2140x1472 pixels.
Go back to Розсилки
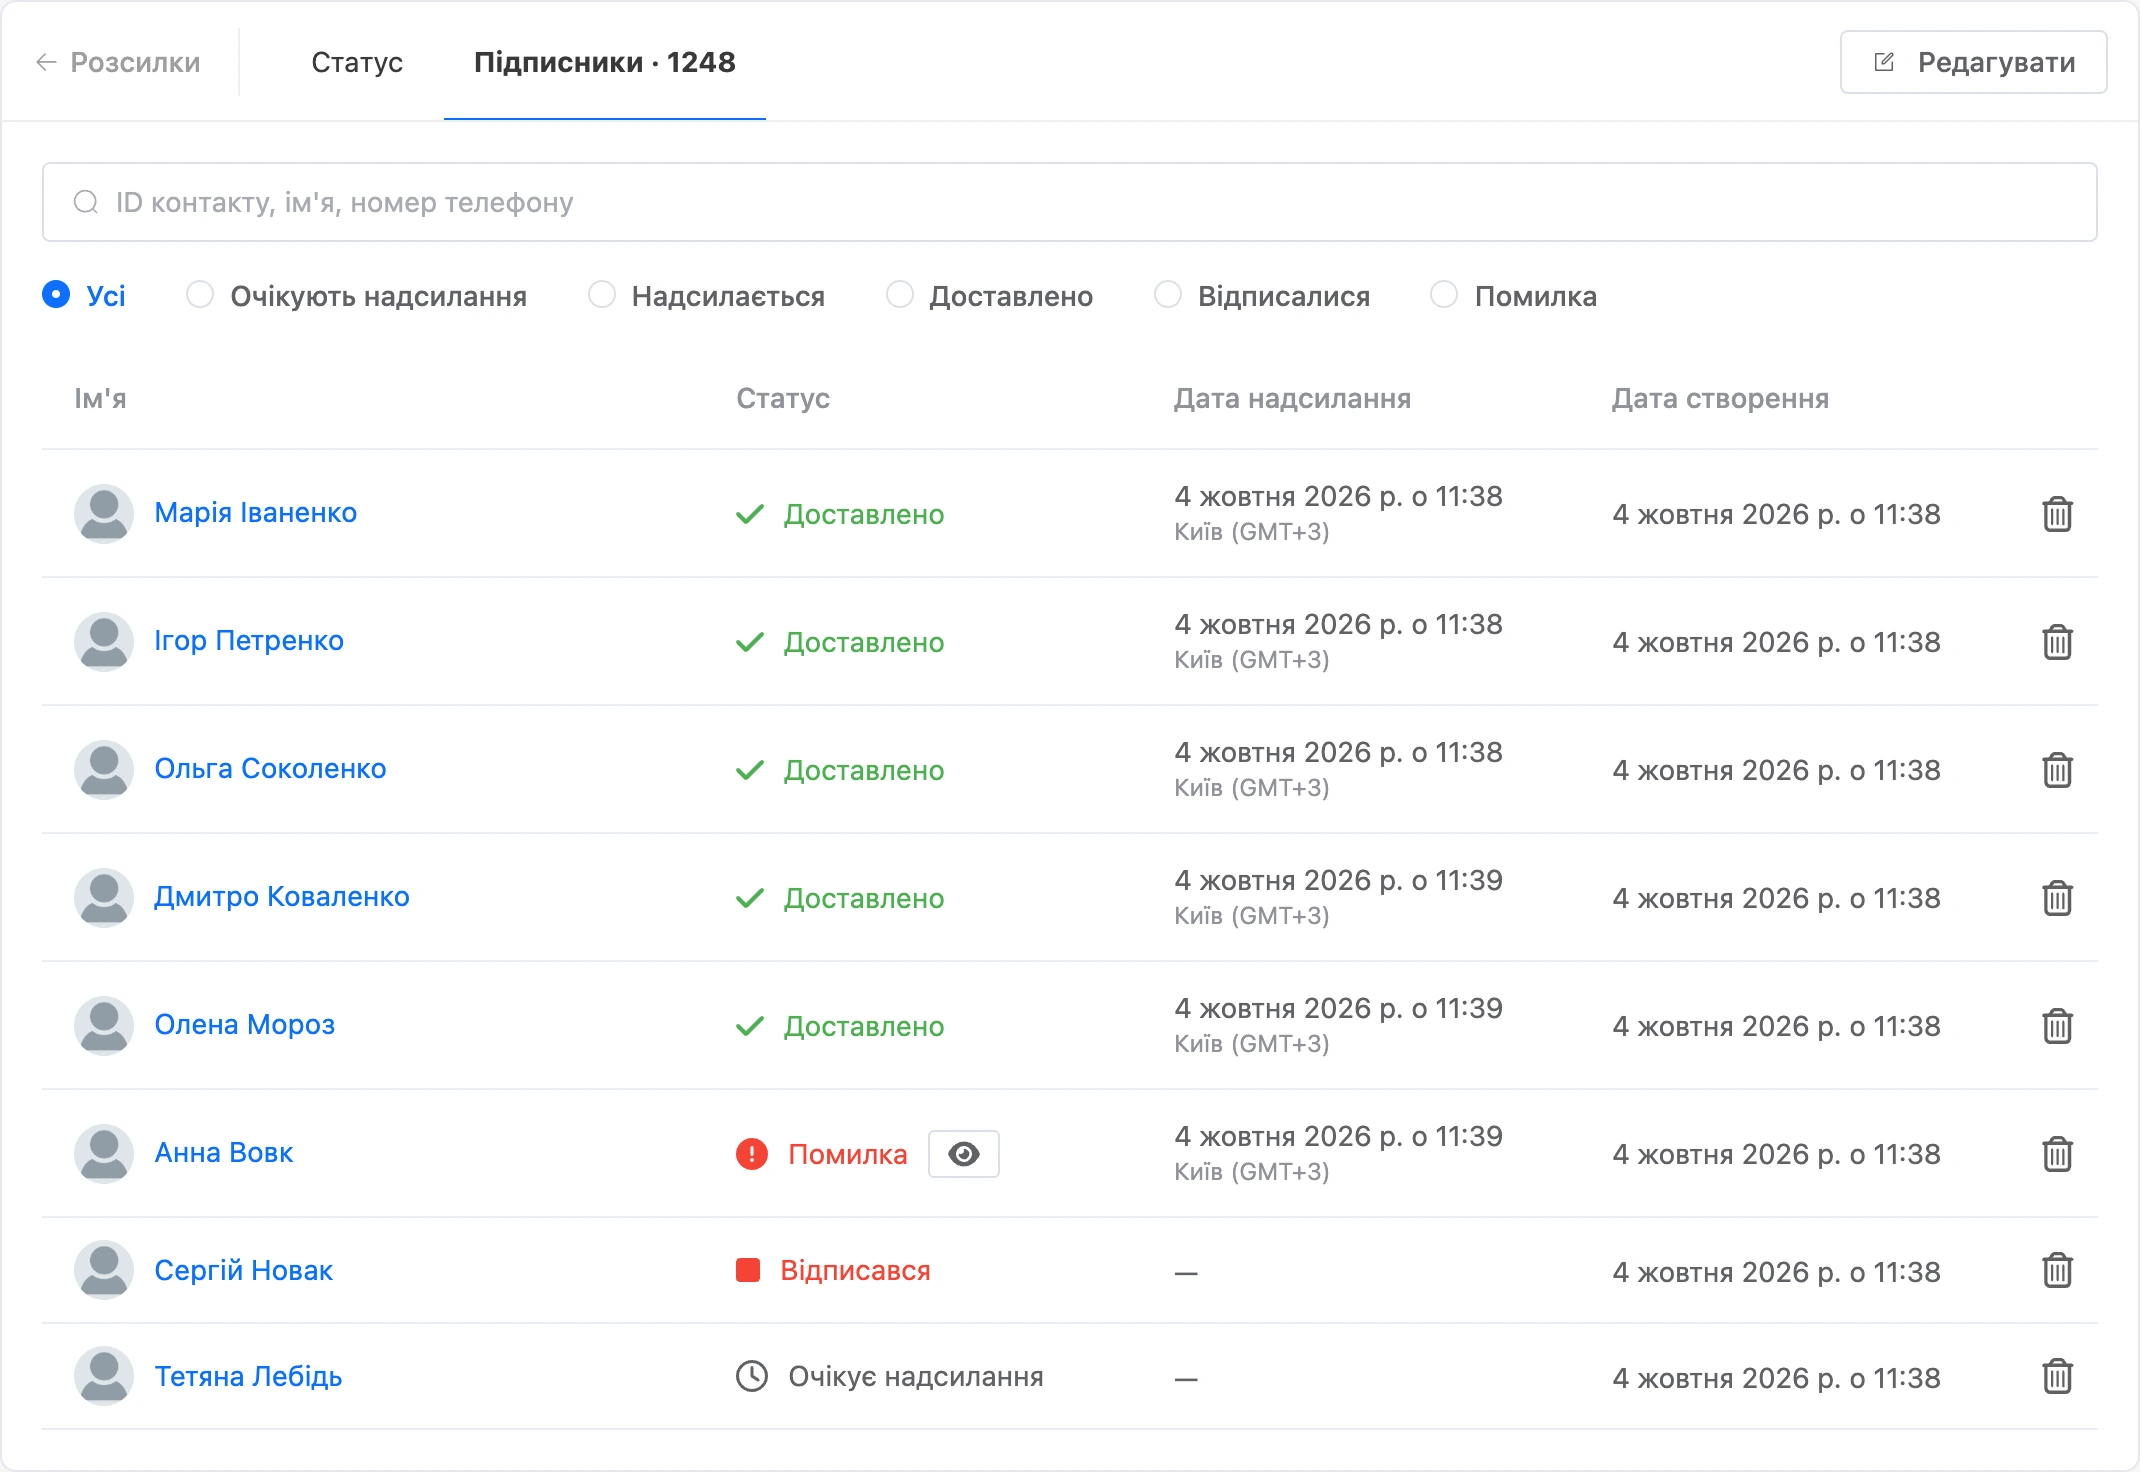118,62
